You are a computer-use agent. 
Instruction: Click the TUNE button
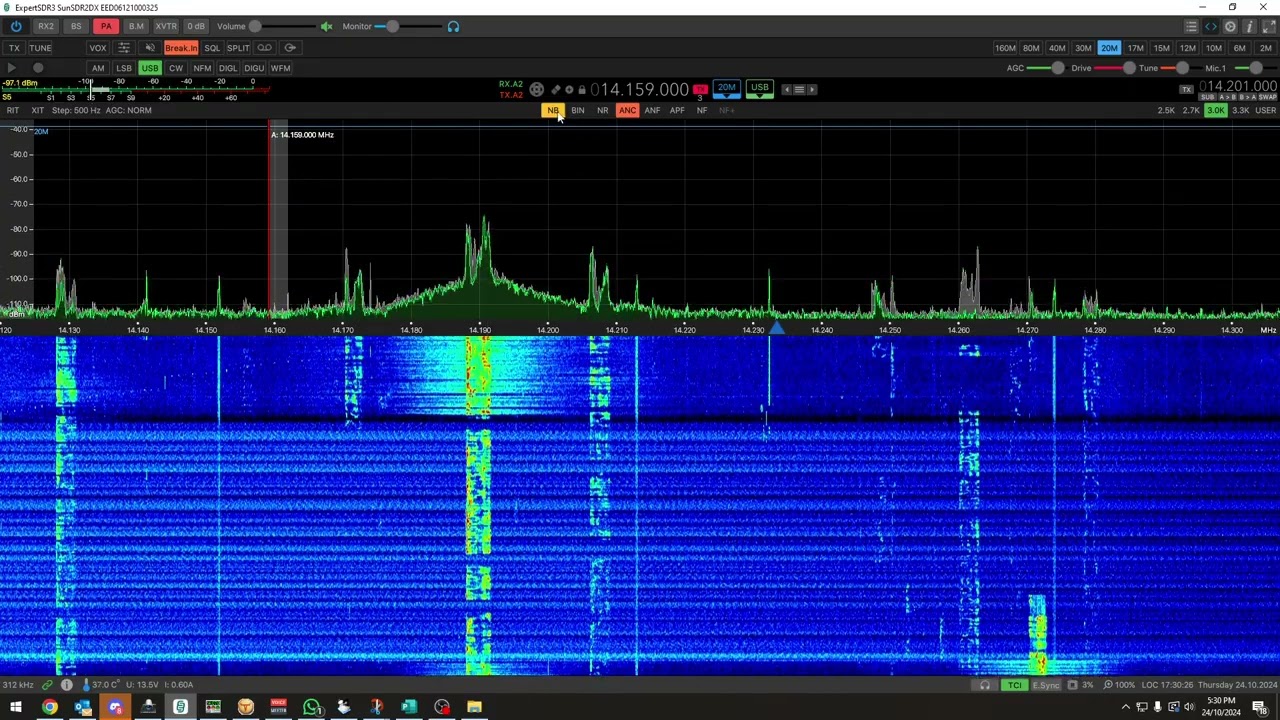[x=40, y=48]
